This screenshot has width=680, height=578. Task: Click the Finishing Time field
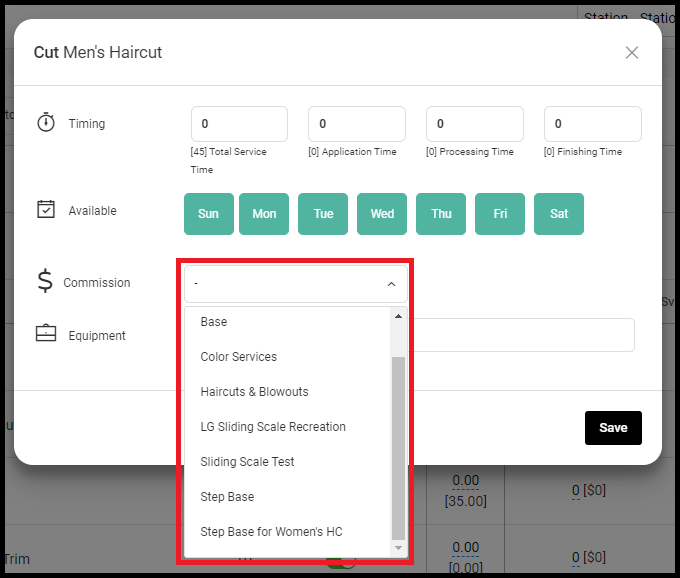(x=593, y=124)
